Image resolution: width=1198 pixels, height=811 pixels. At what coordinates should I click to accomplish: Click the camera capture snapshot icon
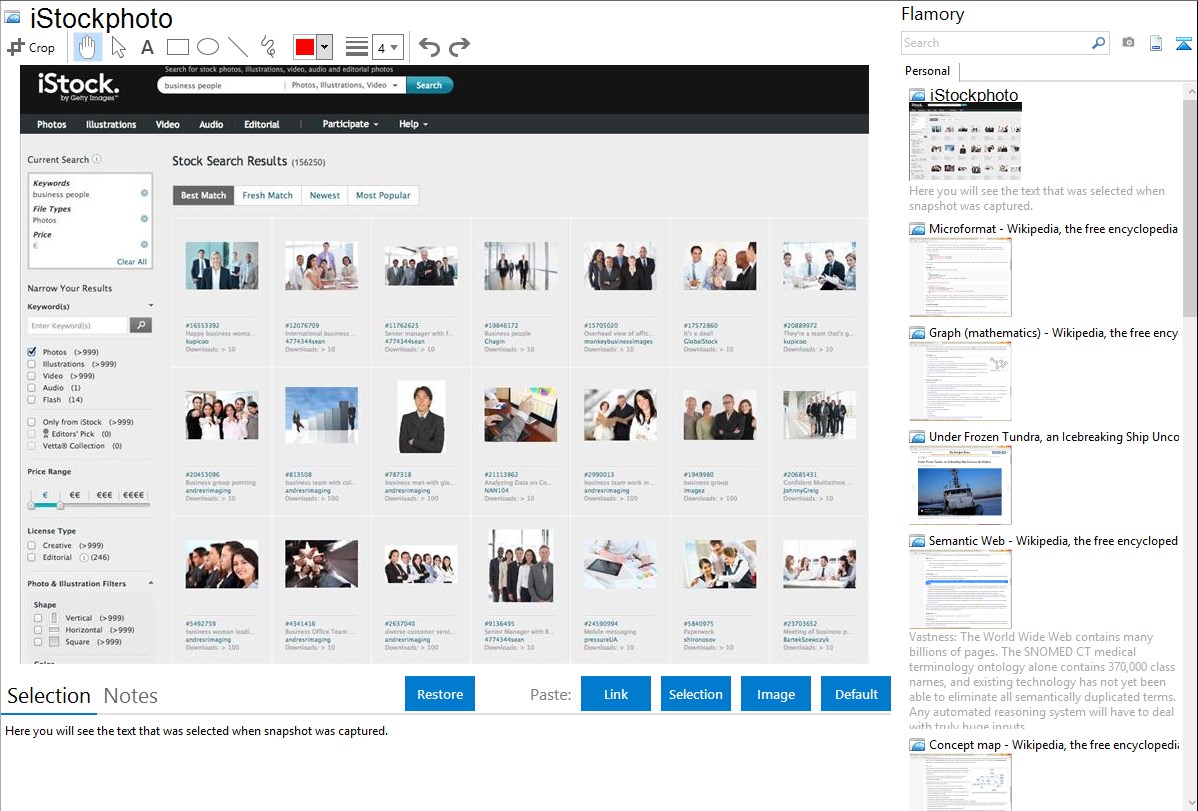point(1128,43)
